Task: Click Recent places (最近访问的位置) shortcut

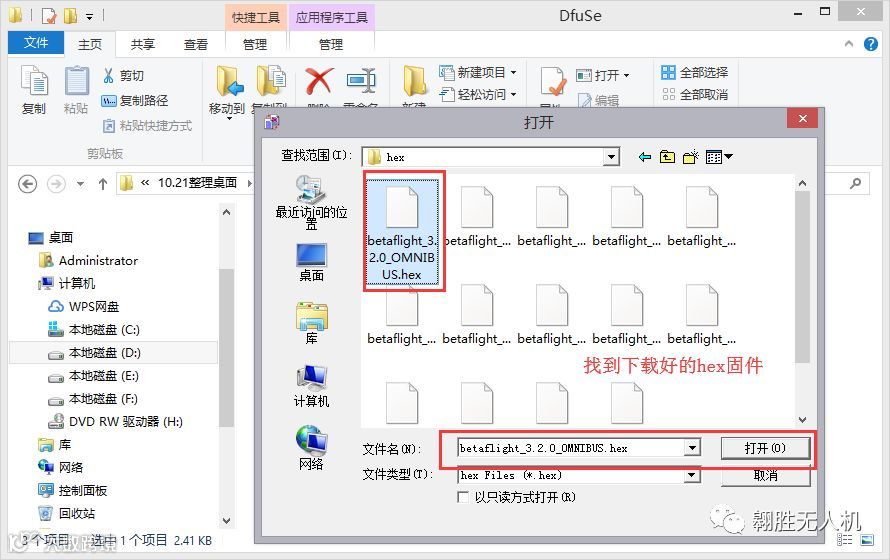Action: [311, 203]
